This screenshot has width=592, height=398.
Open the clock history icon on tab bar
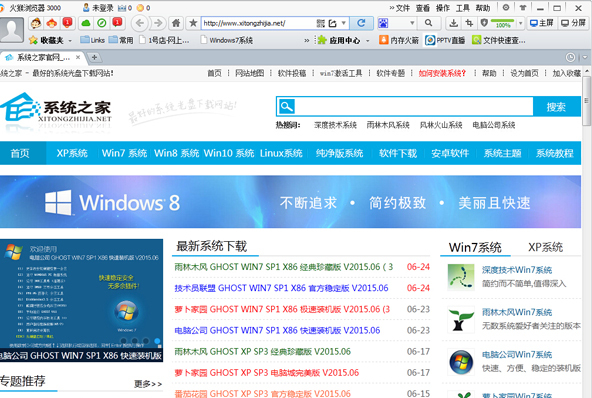pyautogui.click(x=570, y=57)
